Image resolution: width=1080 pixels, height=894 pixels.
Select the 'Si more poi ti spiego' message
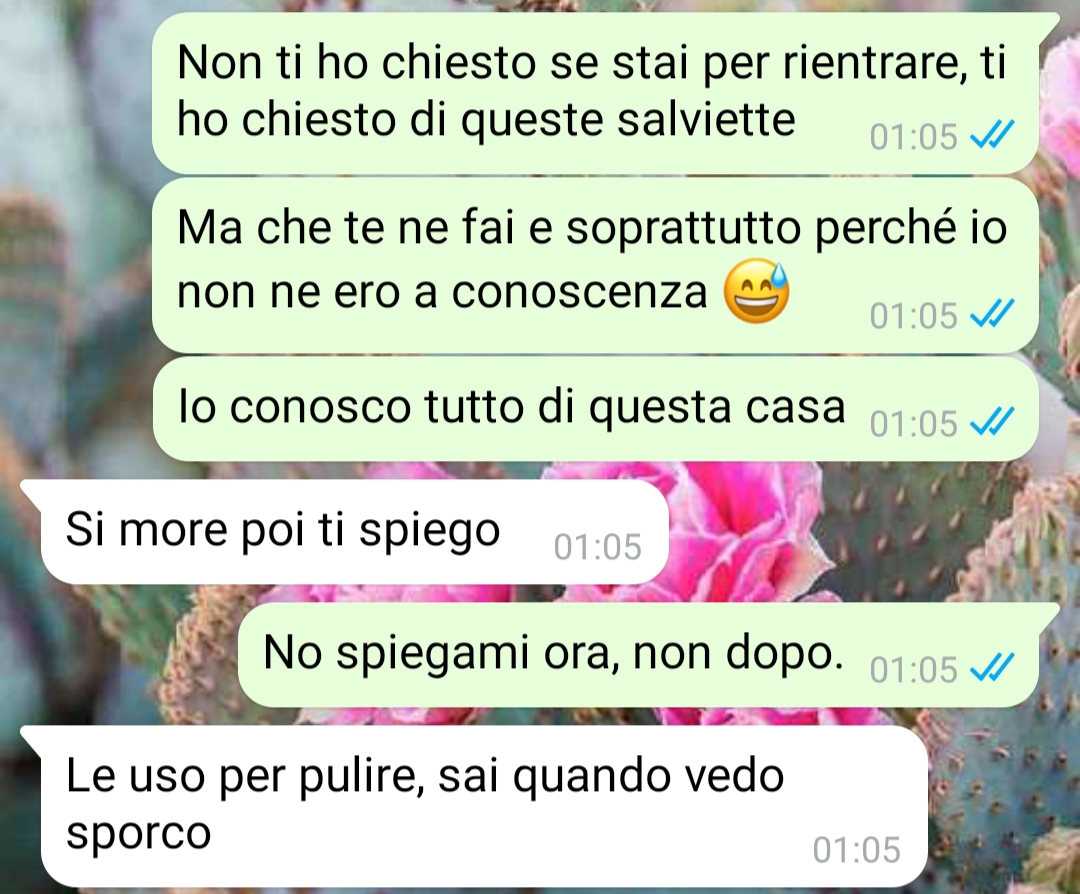click(x=344, y=532)
